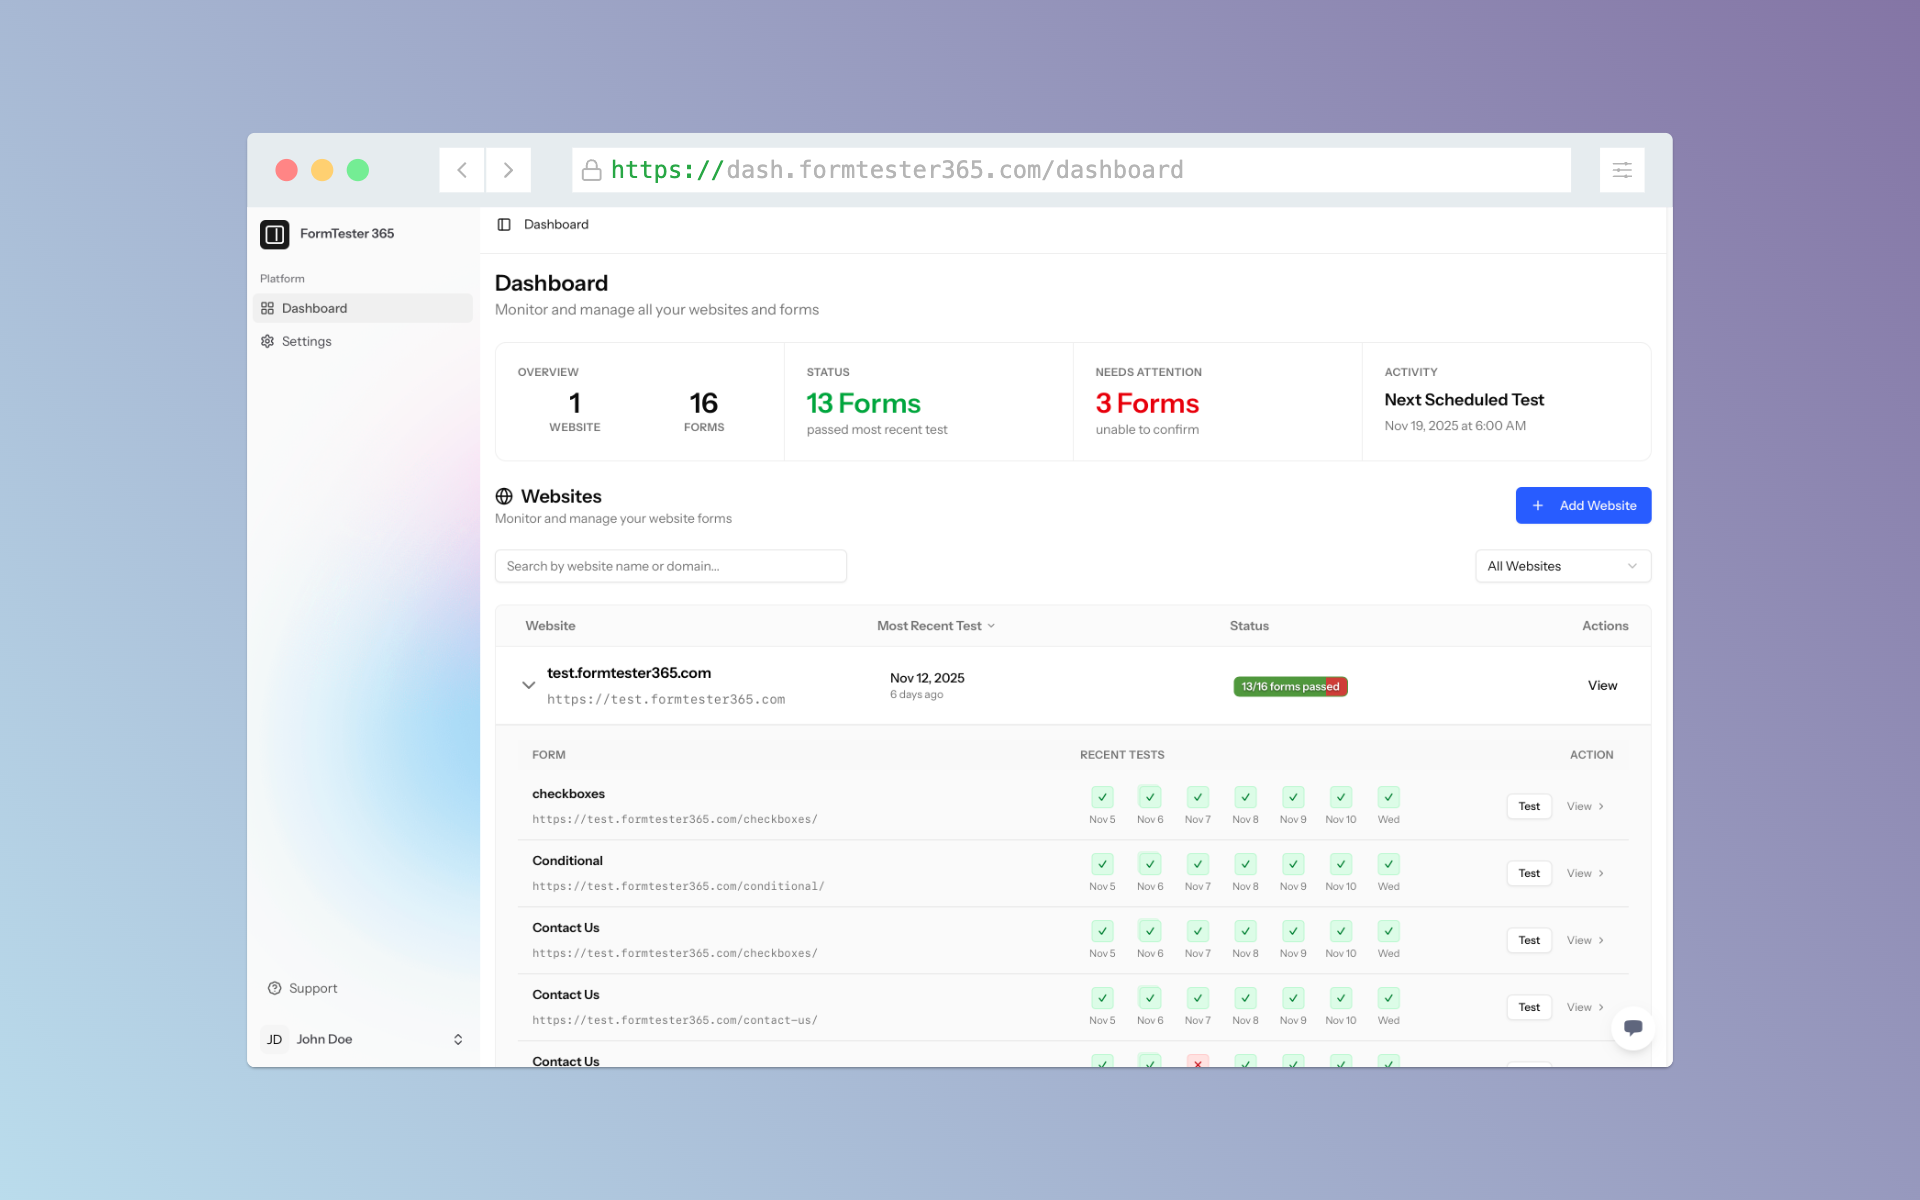The height and width of the screenshot is (1200, 1920).
Task: Click the failed red X test result
Action: point(1197,1062)
